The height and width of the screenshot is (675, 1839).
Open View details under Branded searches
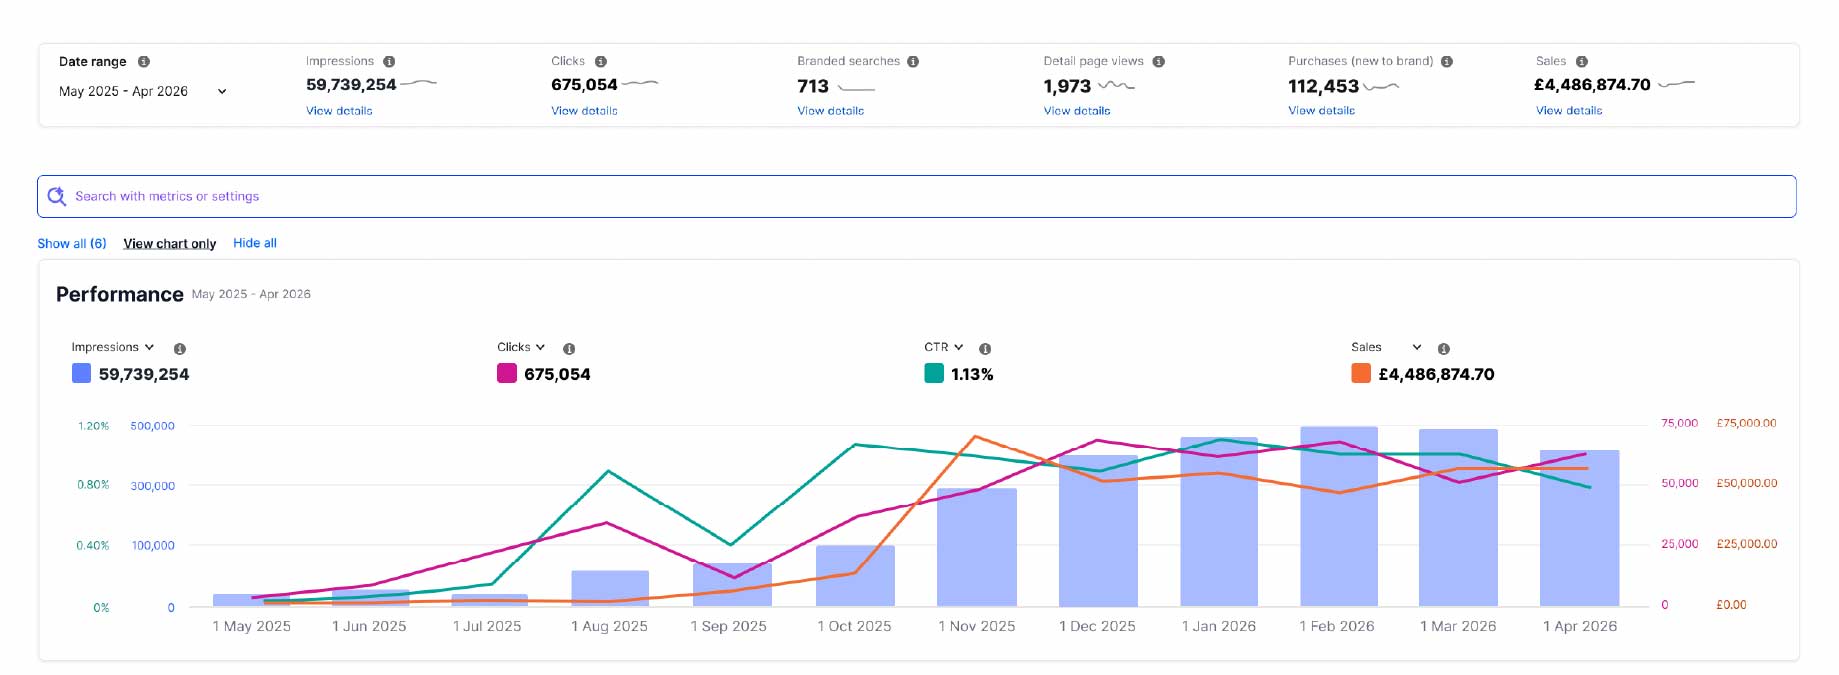pyautogui.click(x=830, y=111)
